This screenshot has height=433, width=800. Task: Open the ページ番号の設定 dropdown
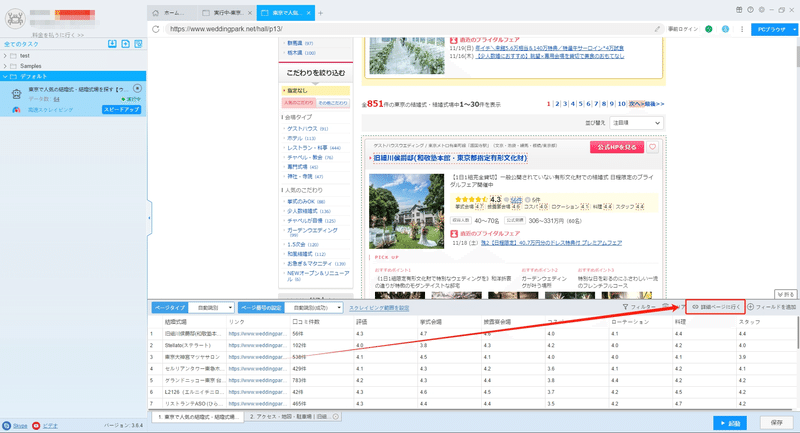coord(313,308)
